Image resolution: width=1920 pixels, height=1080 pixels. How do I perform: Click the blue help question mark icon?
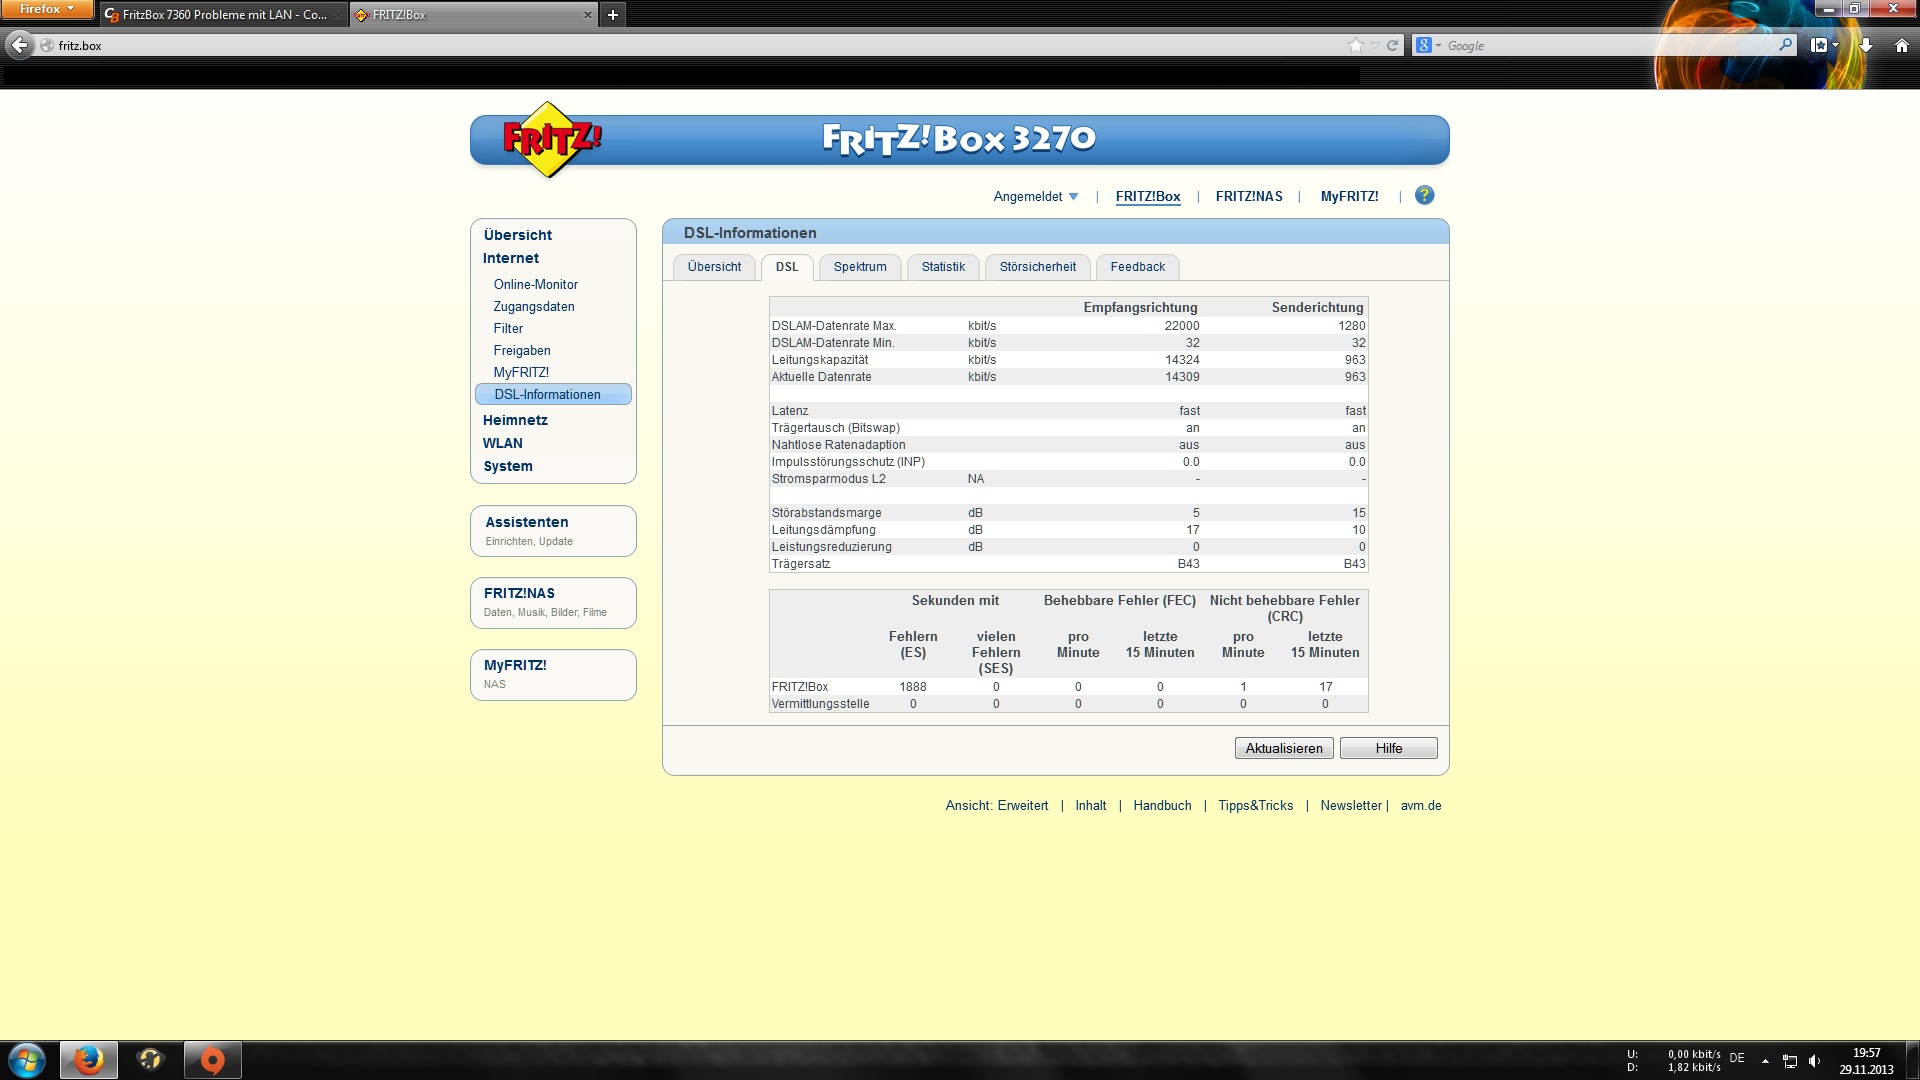click(x=1424, y=195)
